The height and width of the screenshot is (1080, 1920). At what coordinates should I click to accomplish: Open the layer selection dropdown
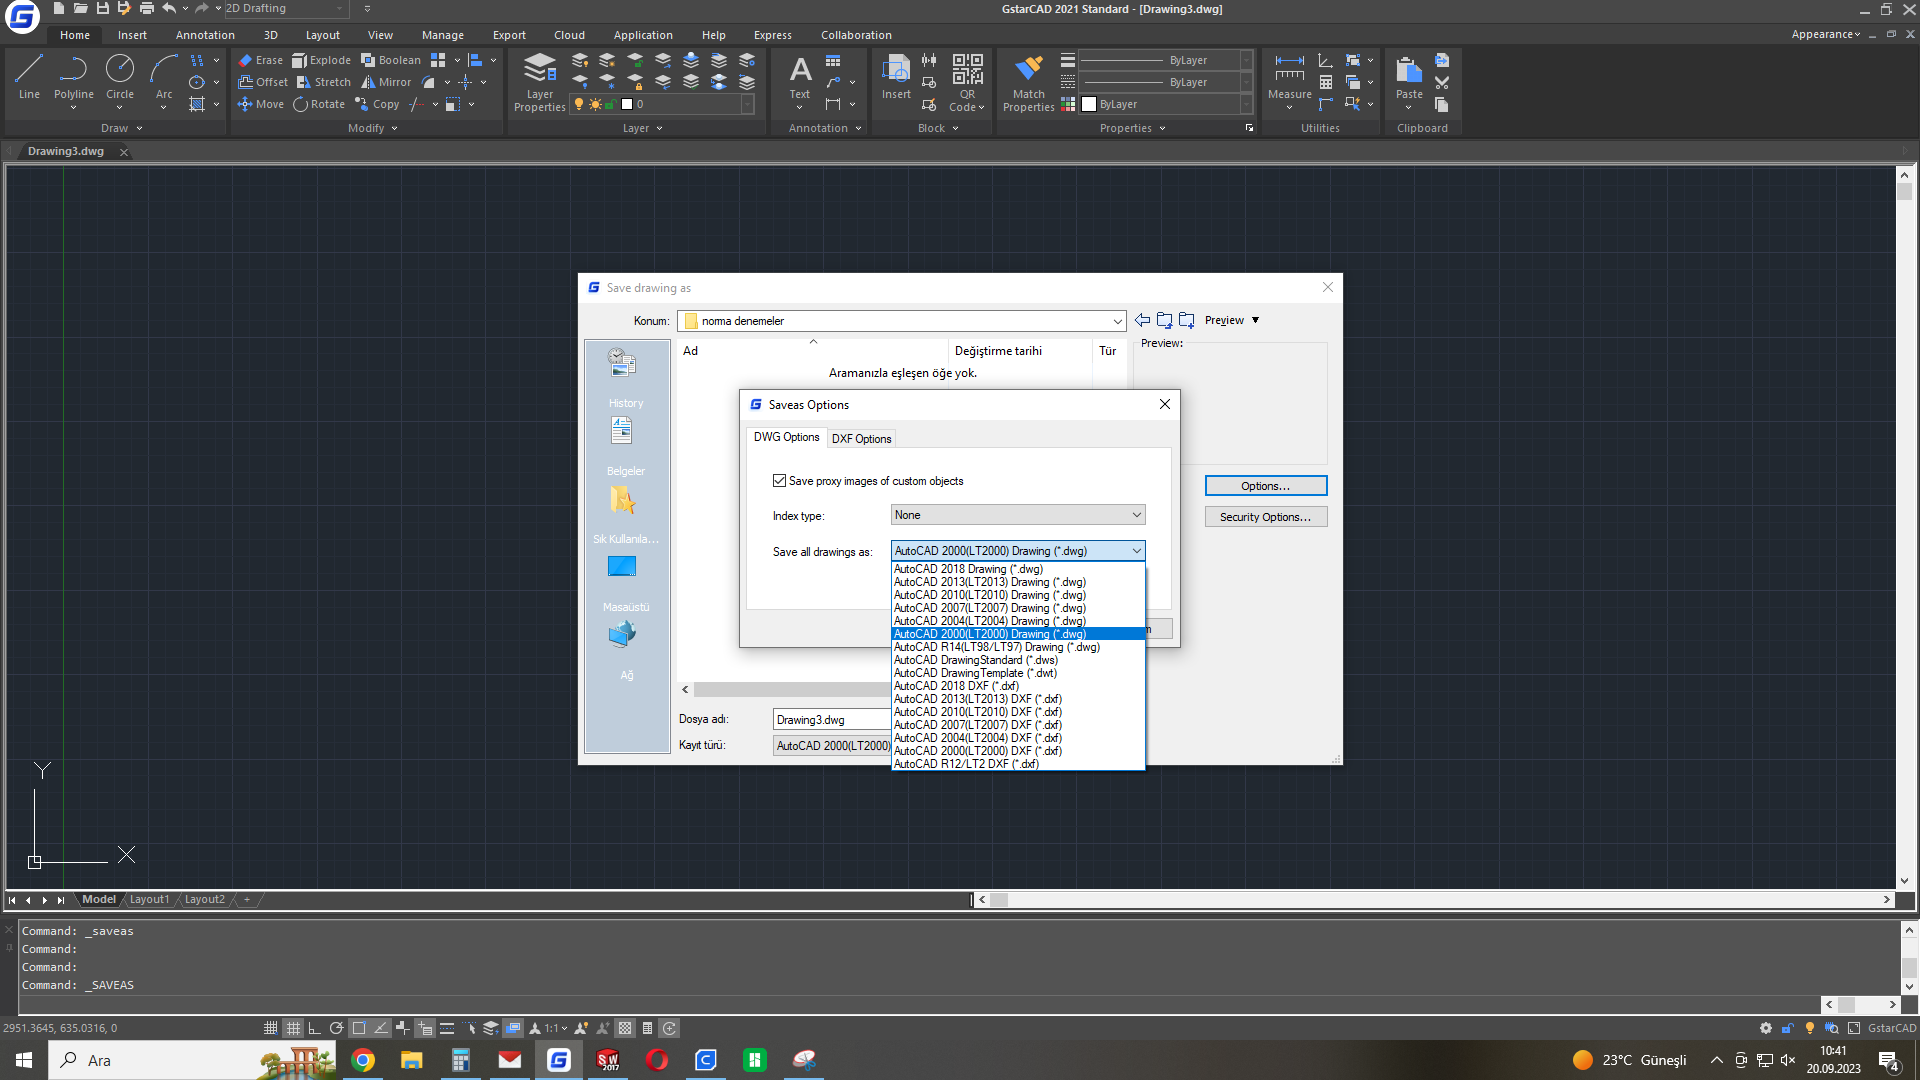coord(747,104)
